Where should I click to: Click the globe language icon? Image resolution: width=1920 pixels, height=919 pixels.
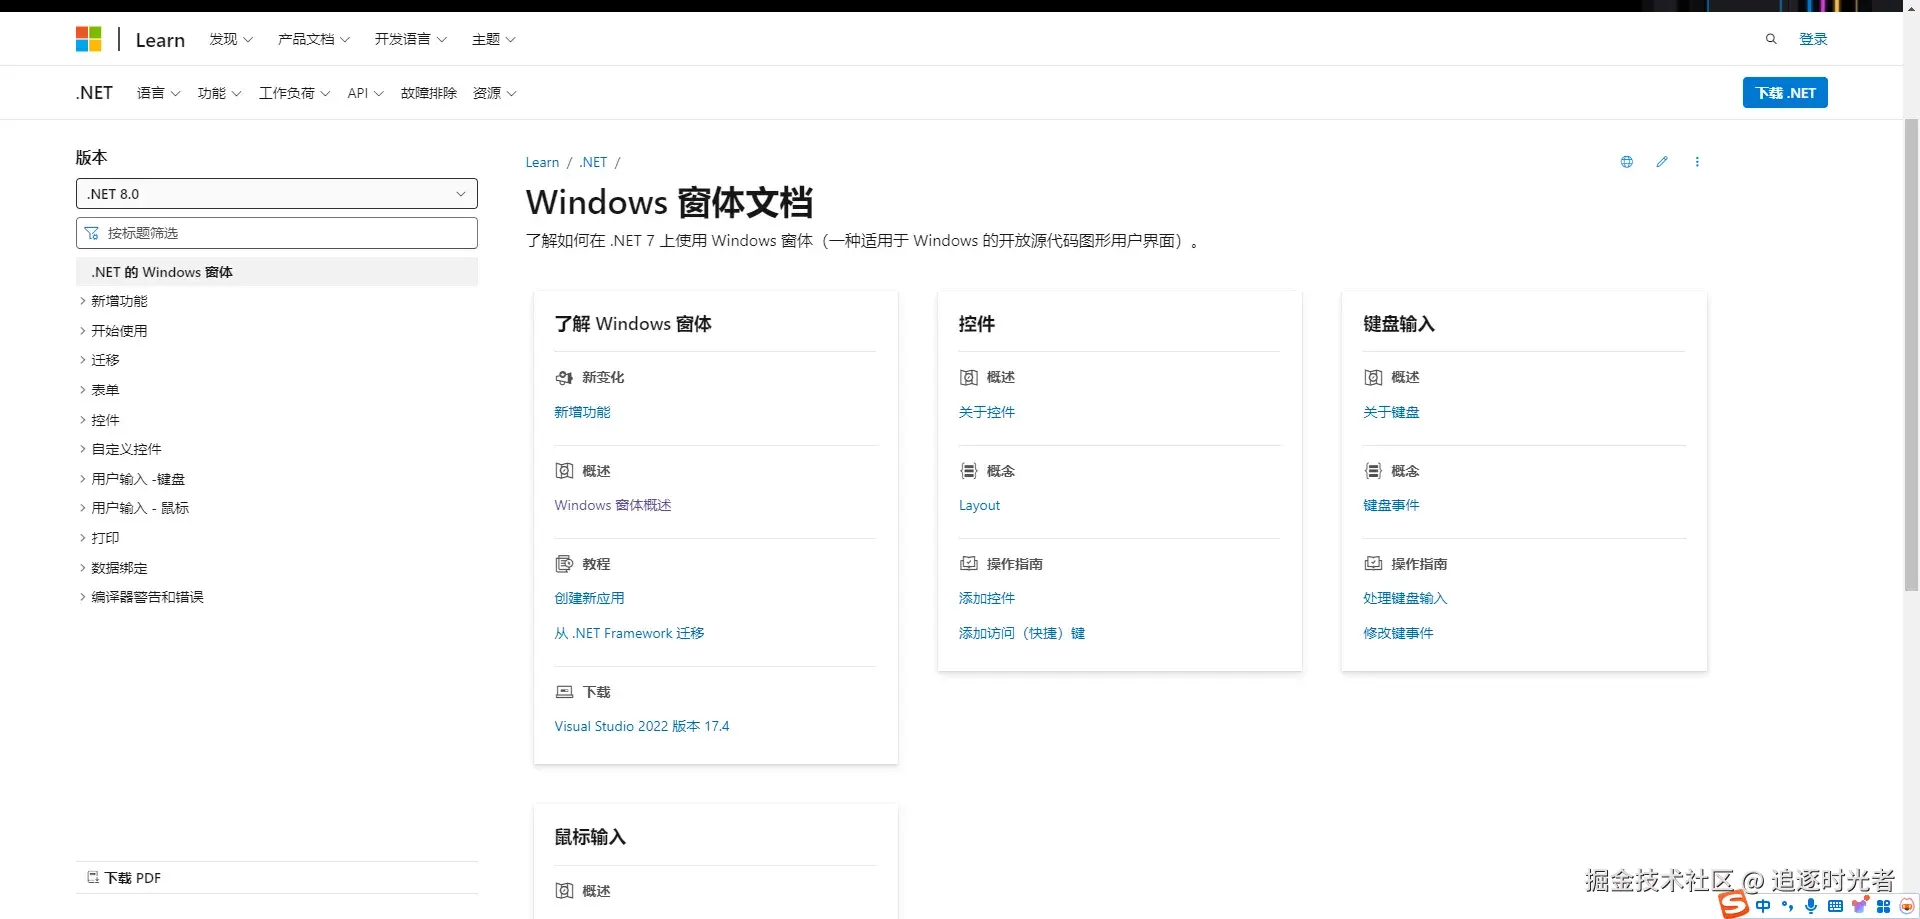click(x=1627, y=162)
